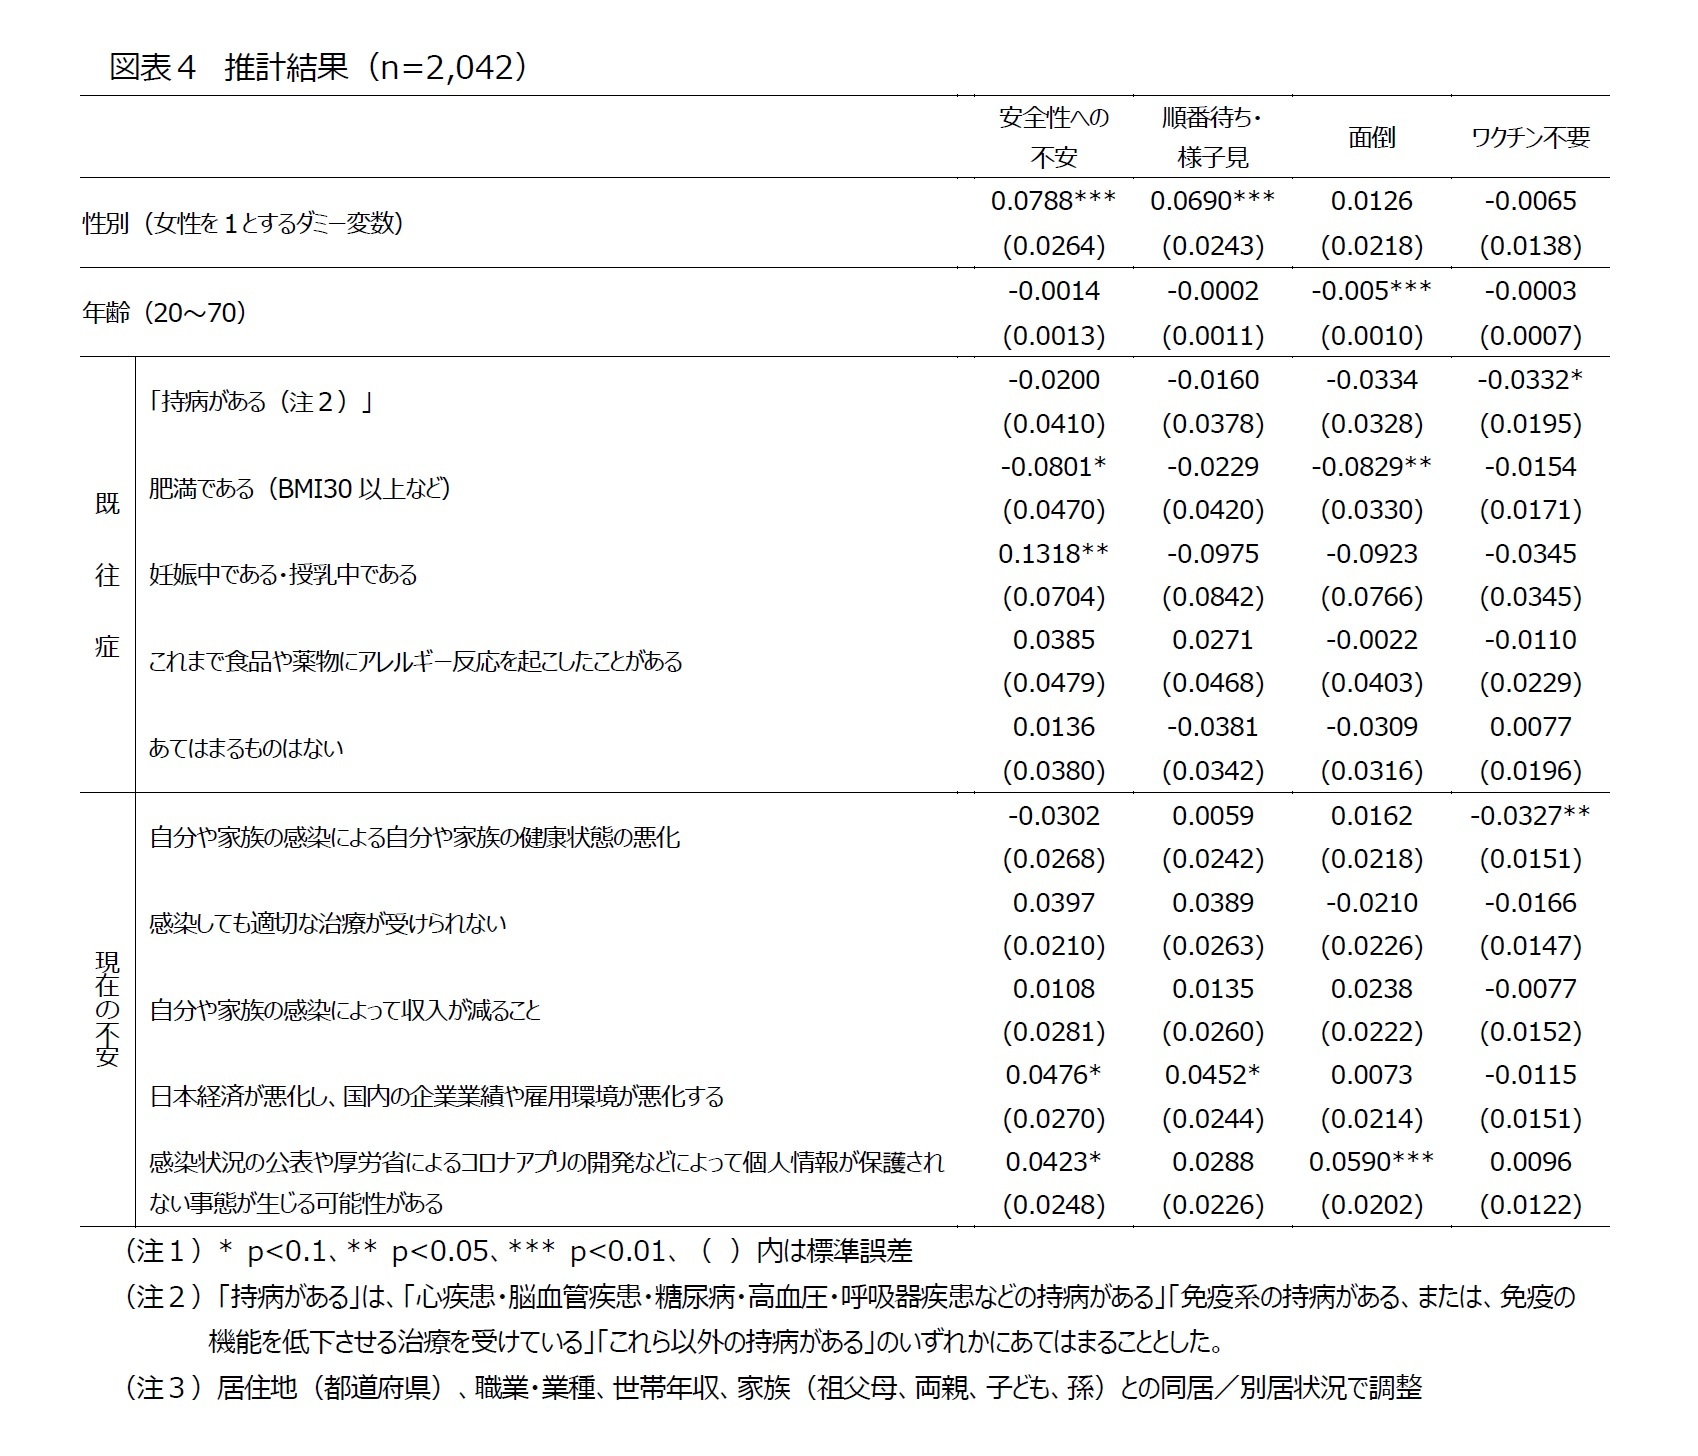Screen dimensions: 1698x1456
Task: Click value -0.0801* in 肥満 row
Action: point(1054,467)
